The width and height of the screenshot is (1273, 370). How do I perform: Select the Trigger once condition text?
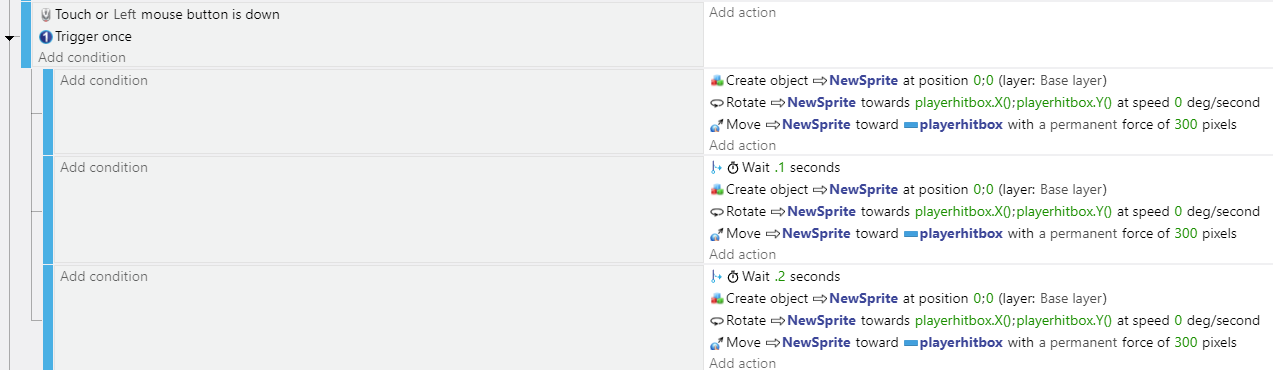tap(93, 37)
